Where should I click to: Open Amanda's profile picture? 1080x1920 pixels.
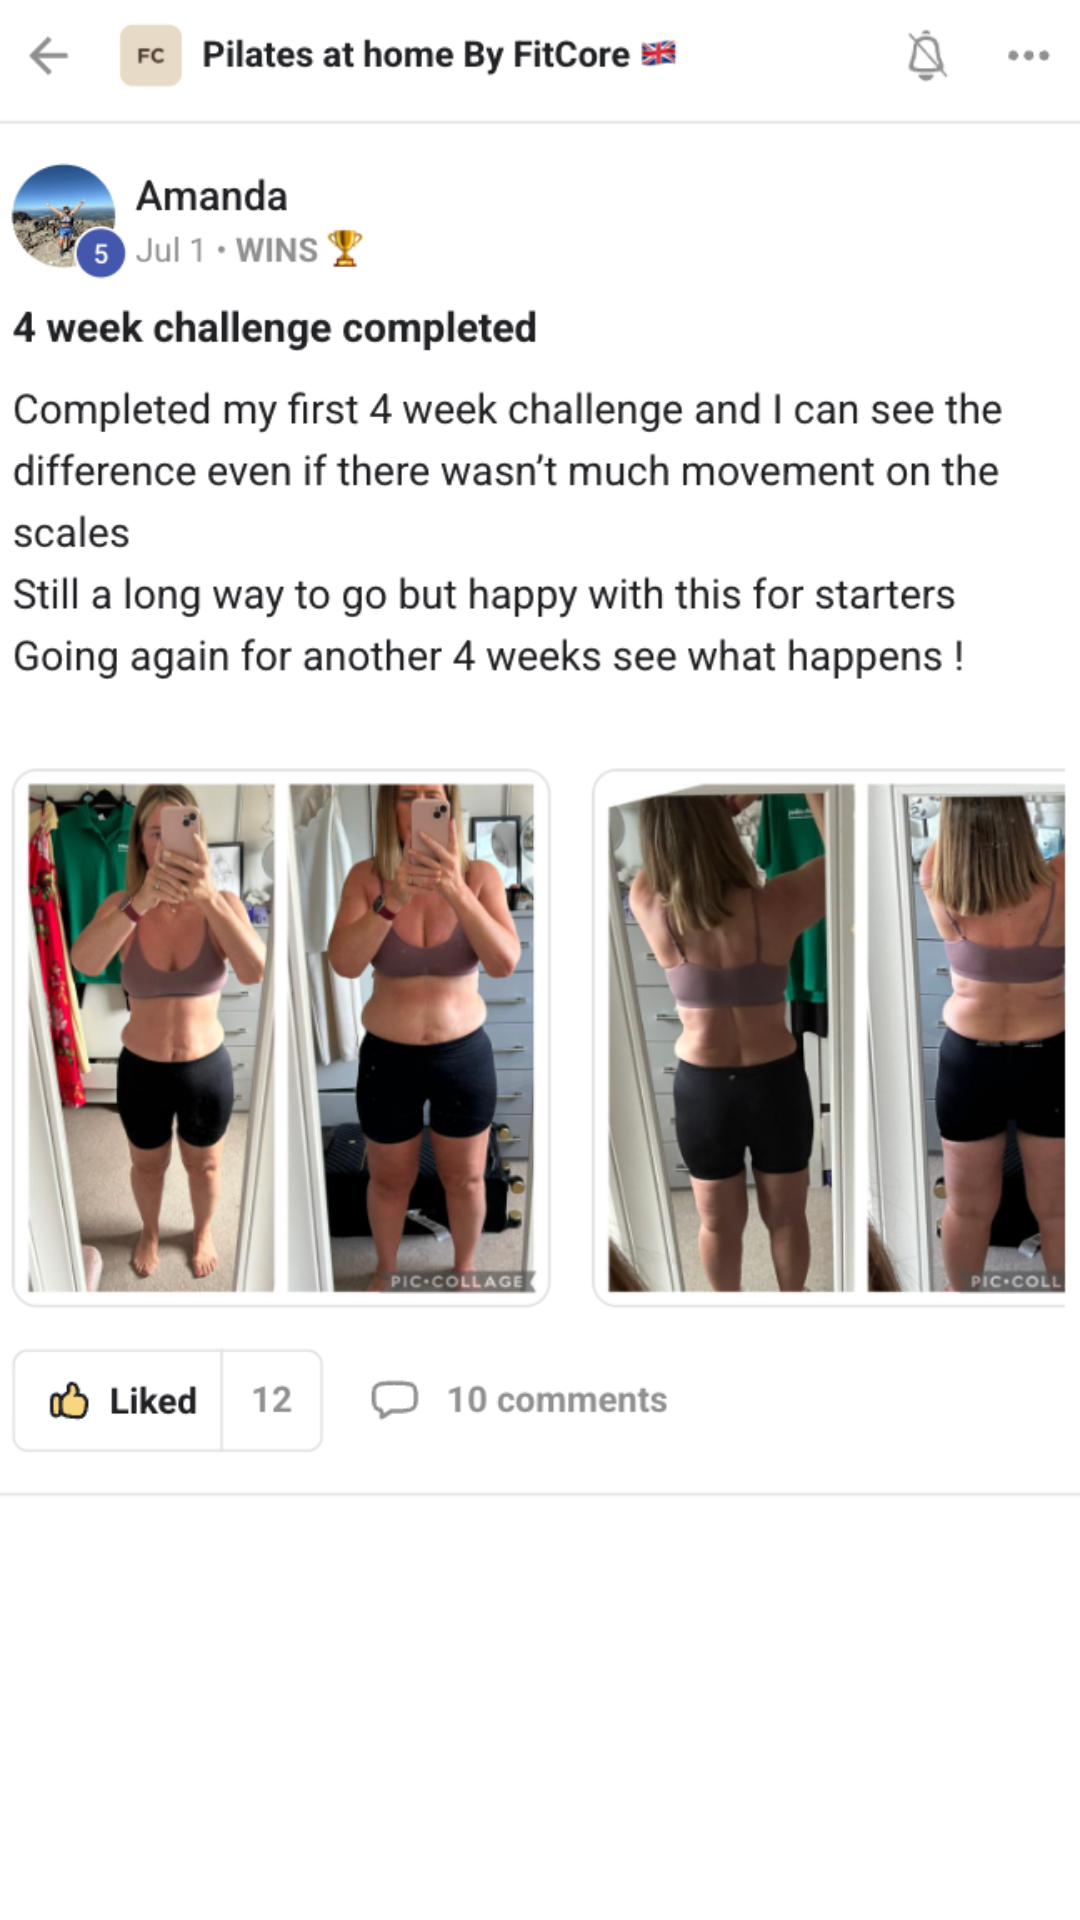(x=63, y=217)
